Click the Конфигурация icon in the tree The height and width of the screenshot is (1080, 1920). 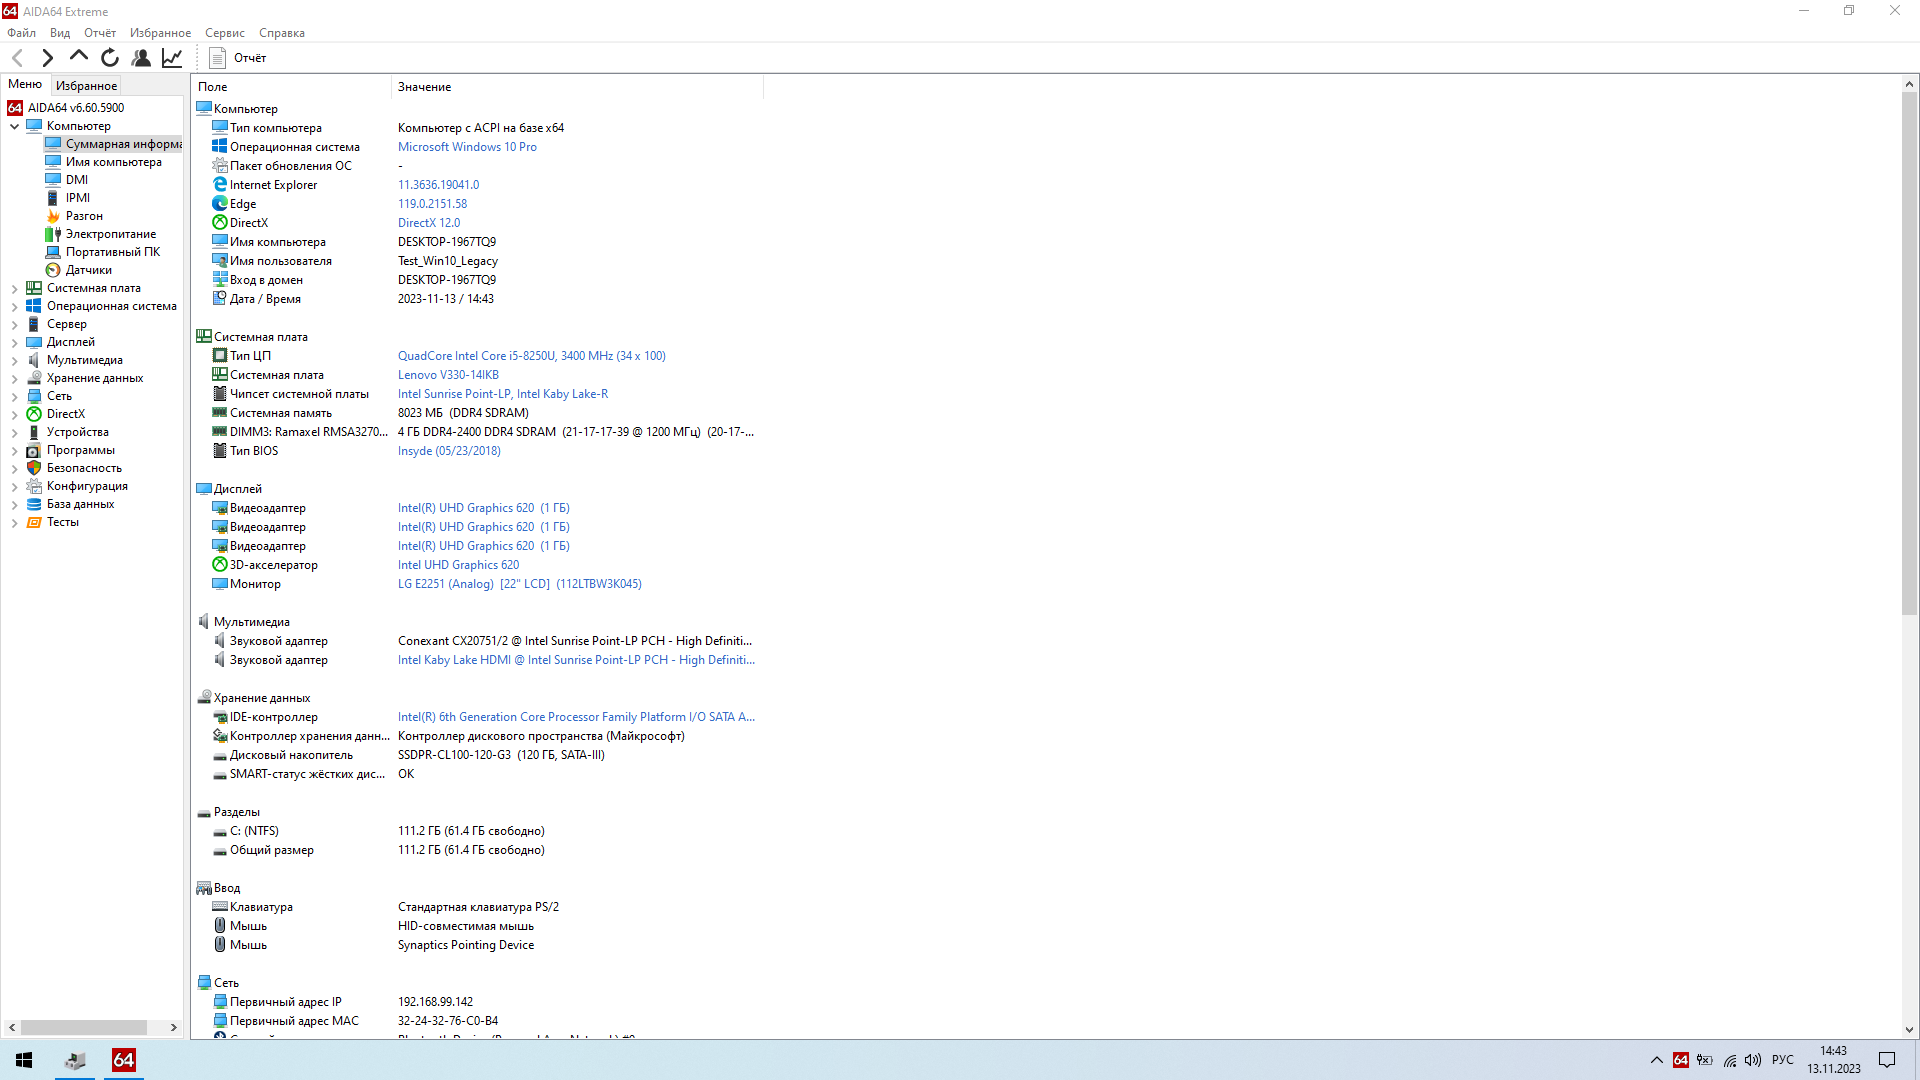[34, 486]
